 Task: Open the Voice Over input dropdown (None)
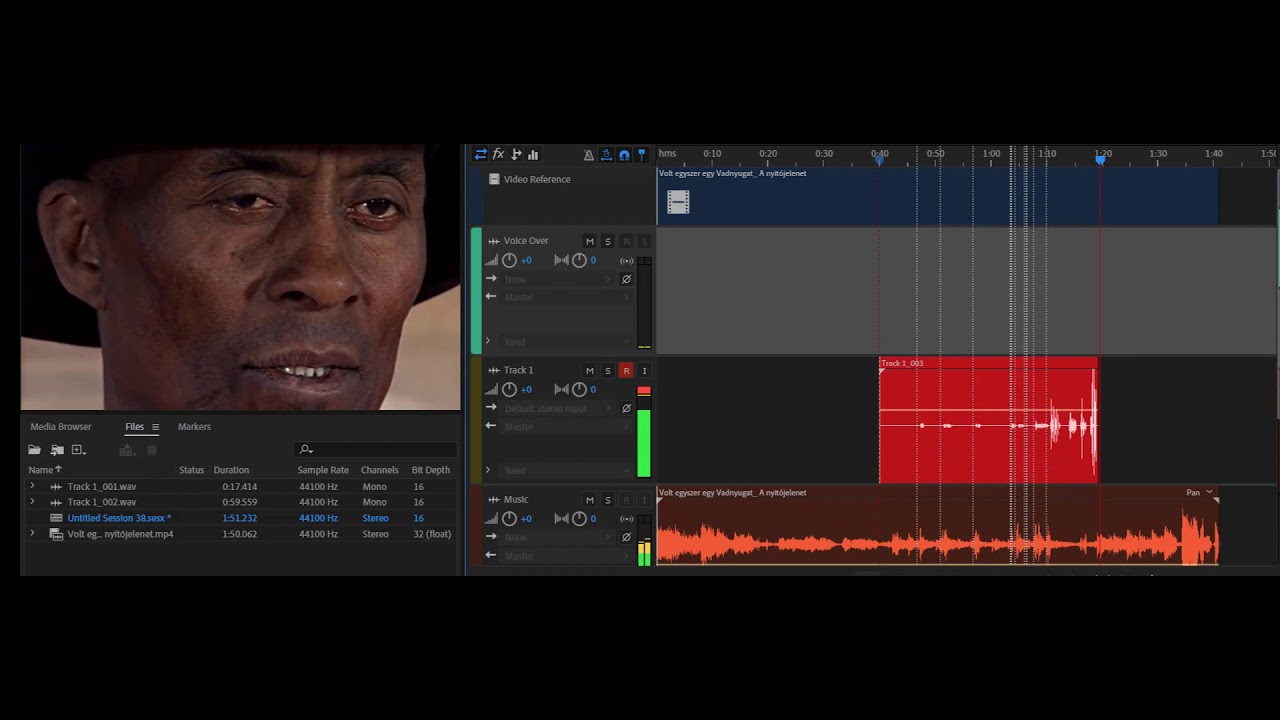(558, 279)
